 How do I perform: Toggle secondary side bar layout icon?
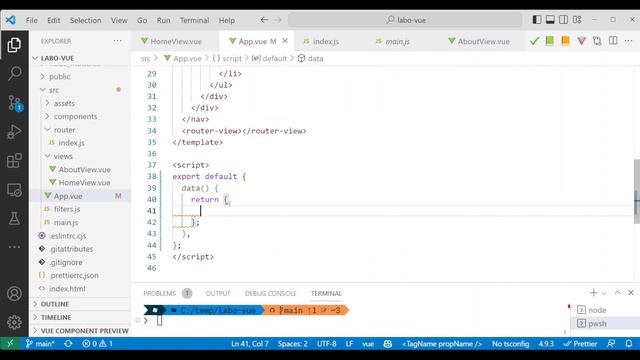click(x=564, y=20)
